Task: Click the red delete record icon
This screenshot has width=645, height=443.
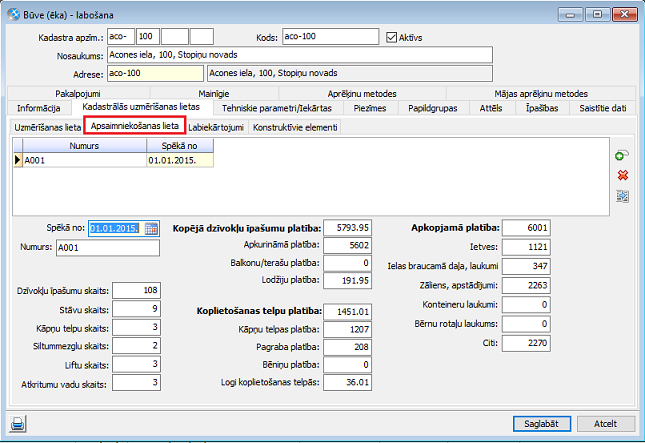Action: click(621, 176)
